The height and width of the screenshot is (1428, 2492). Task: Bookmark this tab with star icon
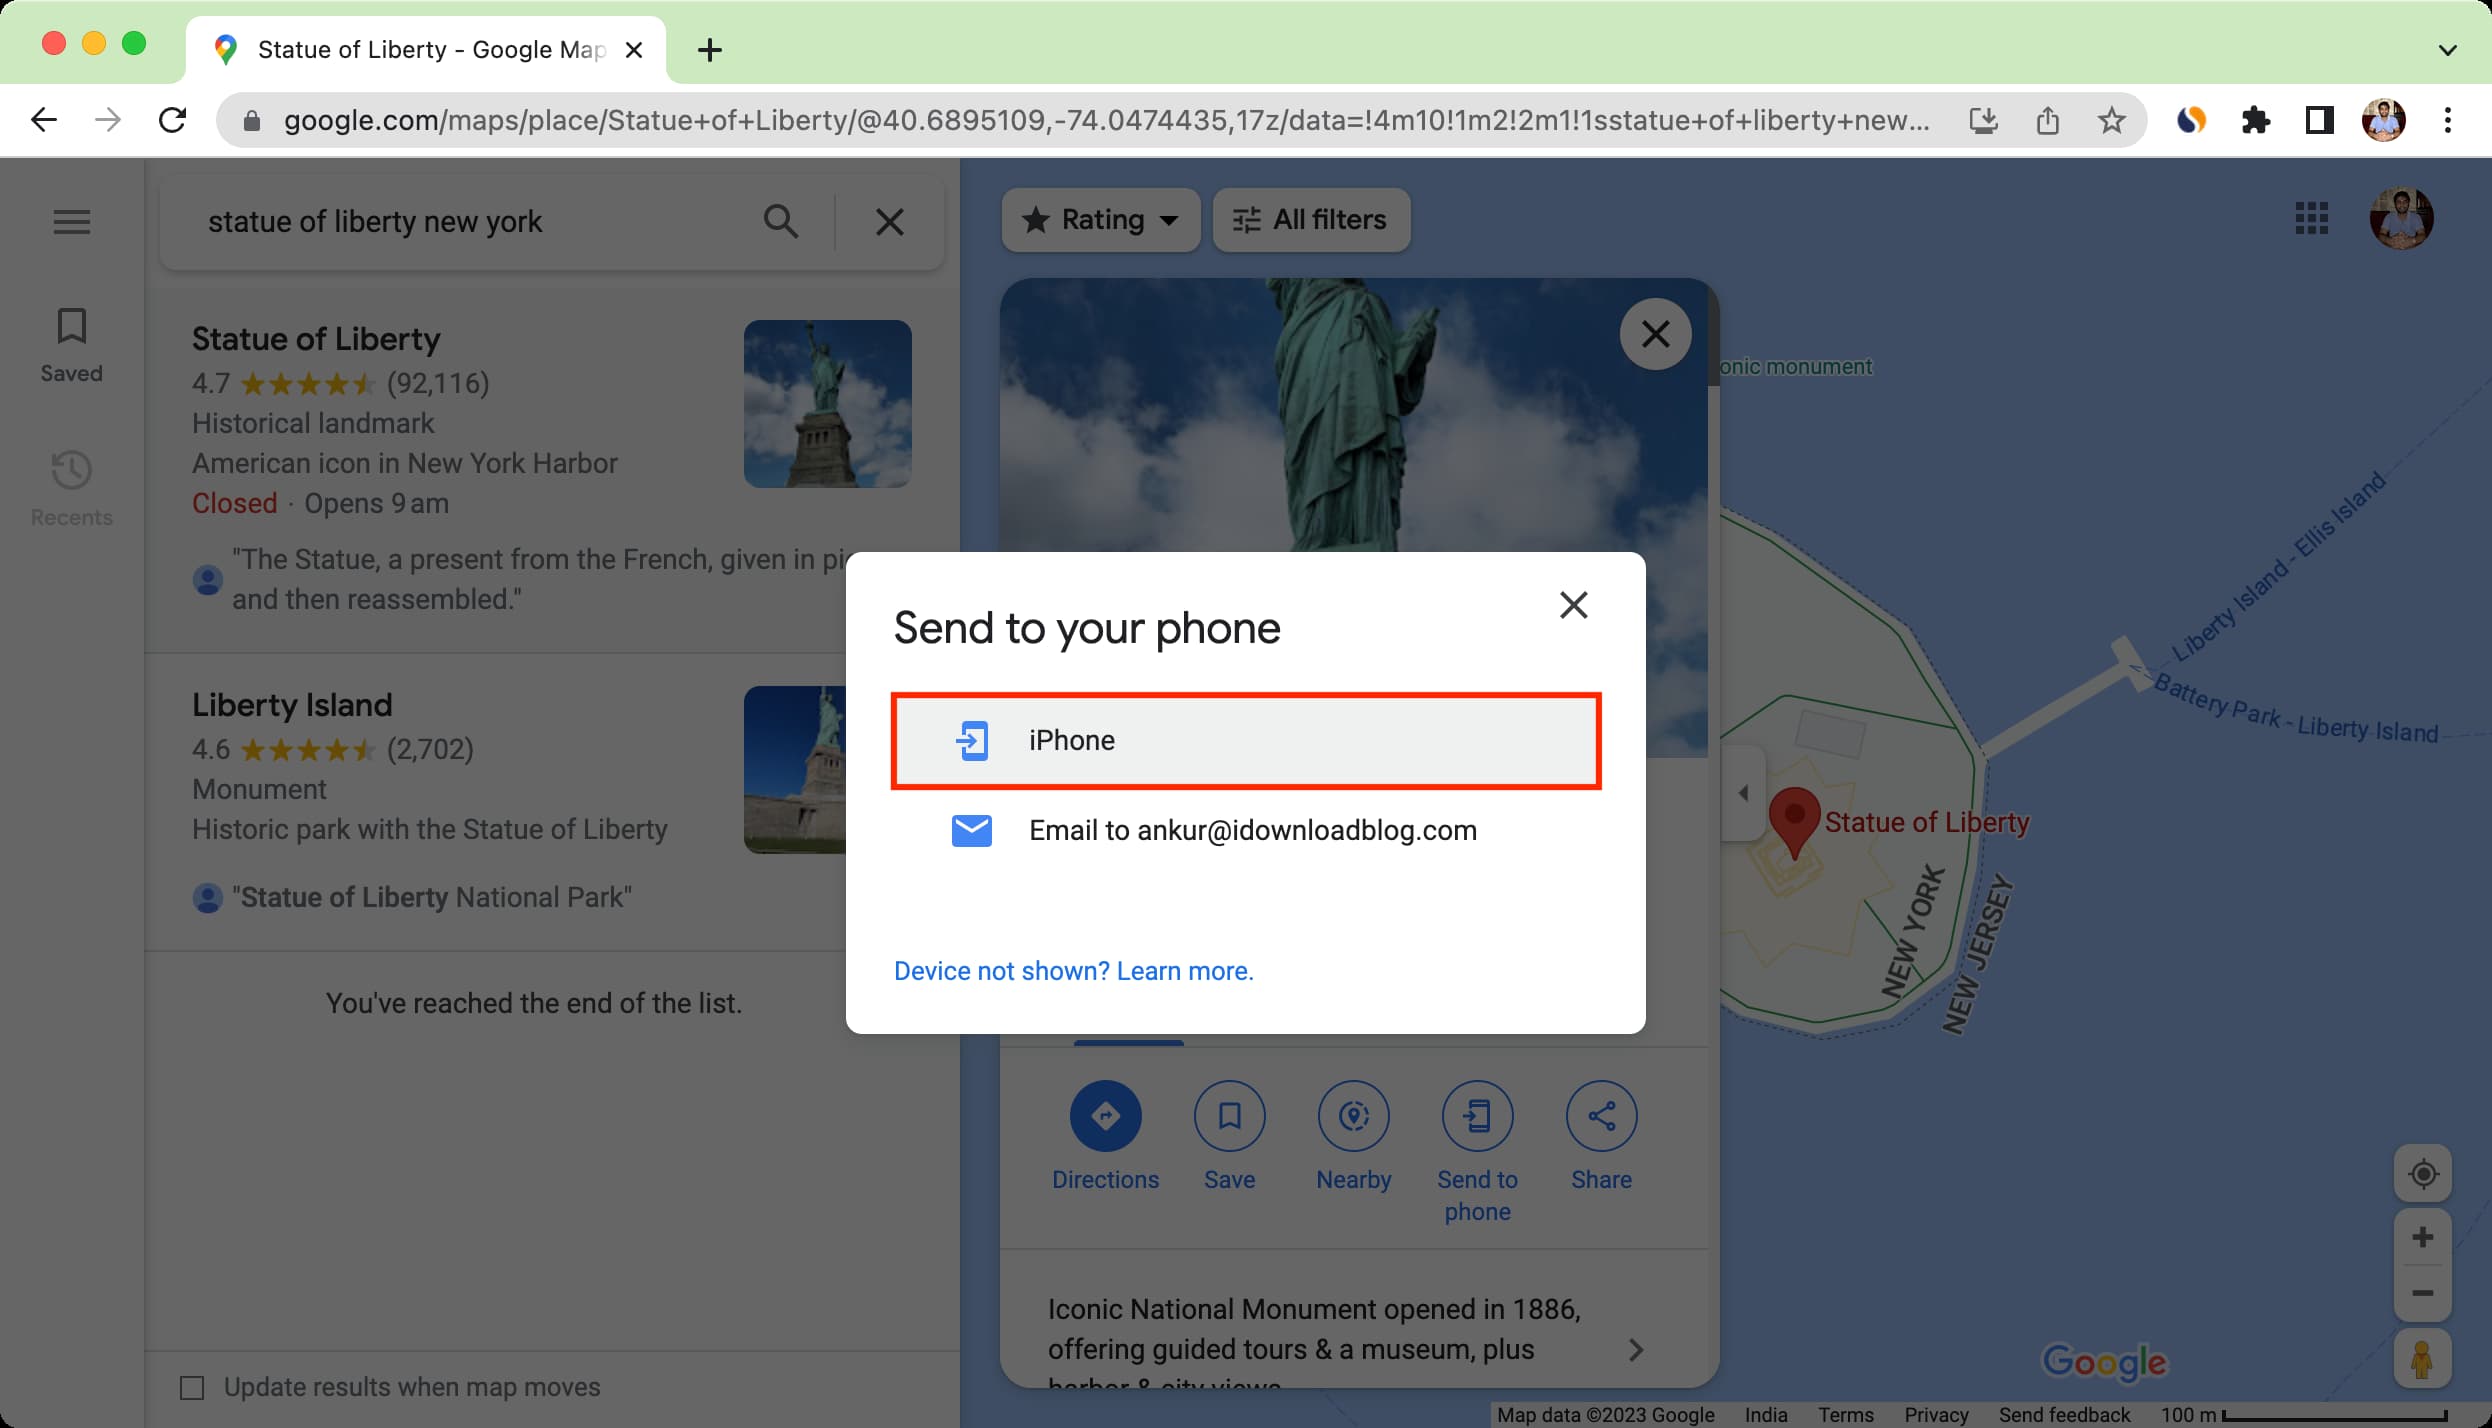2111,121
